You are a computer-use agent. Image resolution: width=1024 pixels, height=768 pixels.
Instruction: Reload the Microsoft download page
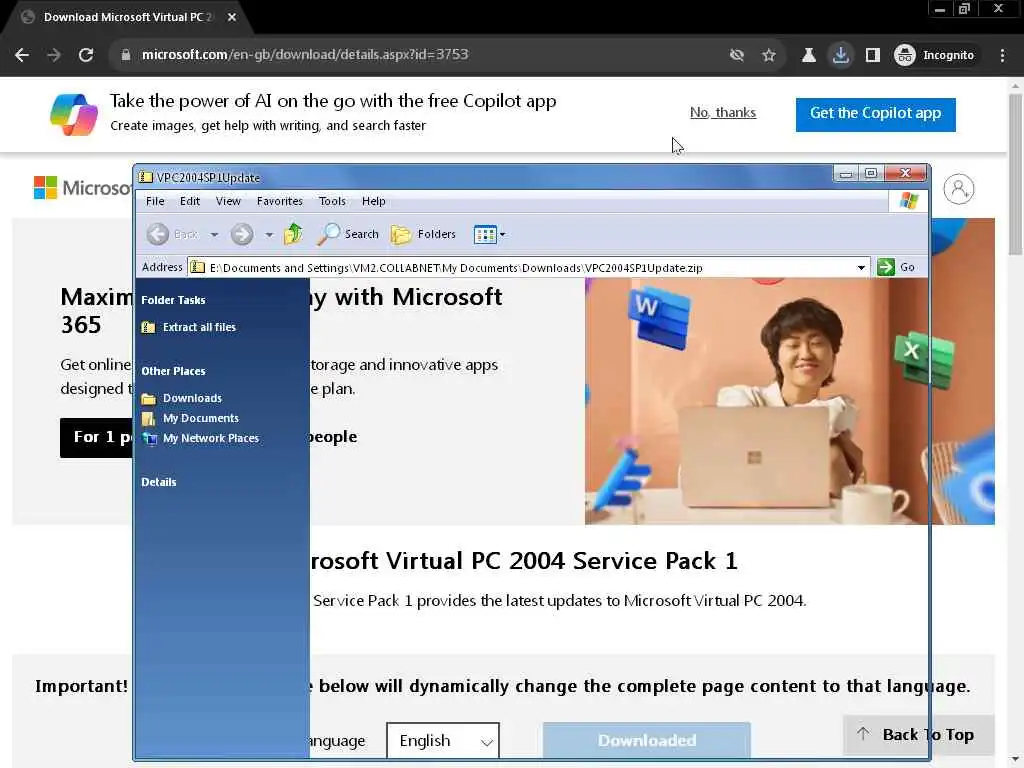pos(86,55)
